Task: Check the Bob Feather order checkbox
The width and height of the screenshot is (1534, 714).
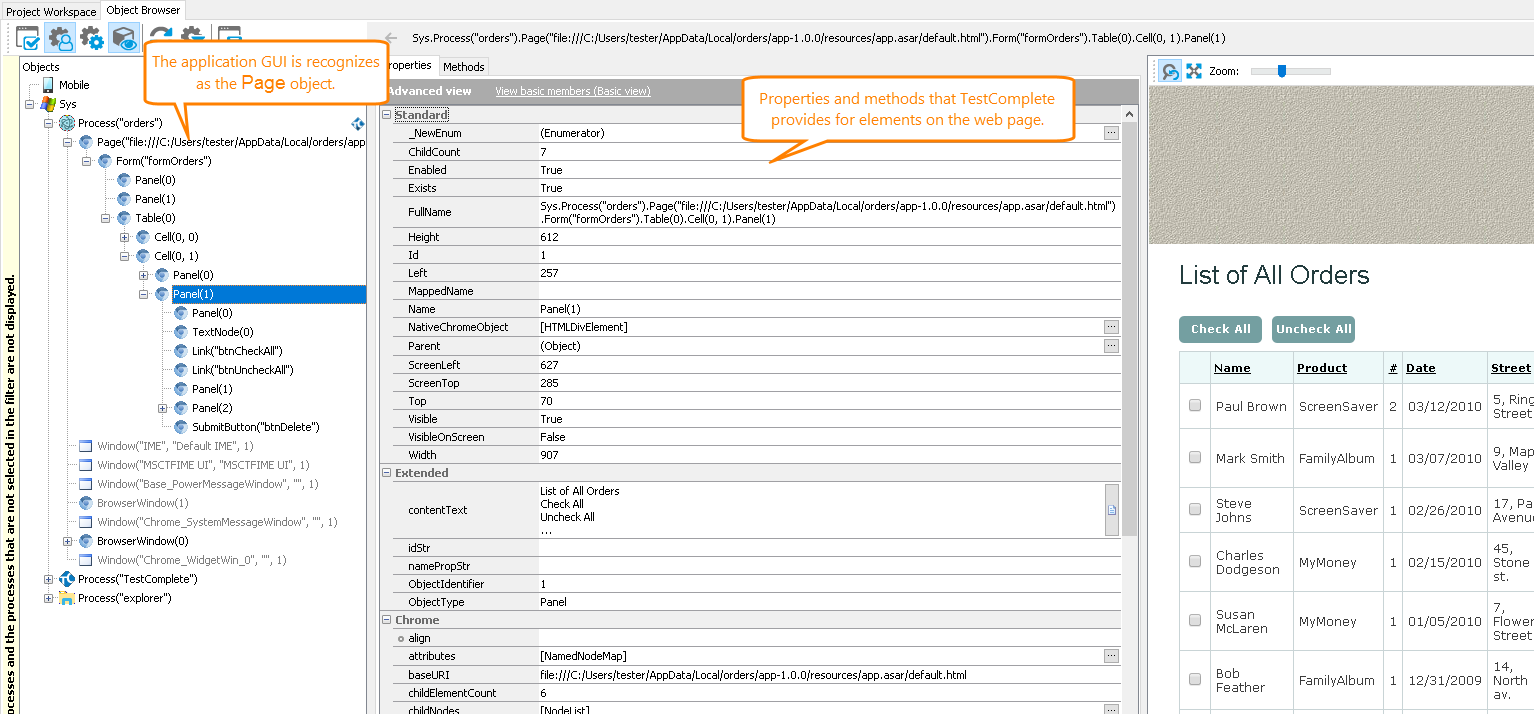Action: pos(1195,679)
